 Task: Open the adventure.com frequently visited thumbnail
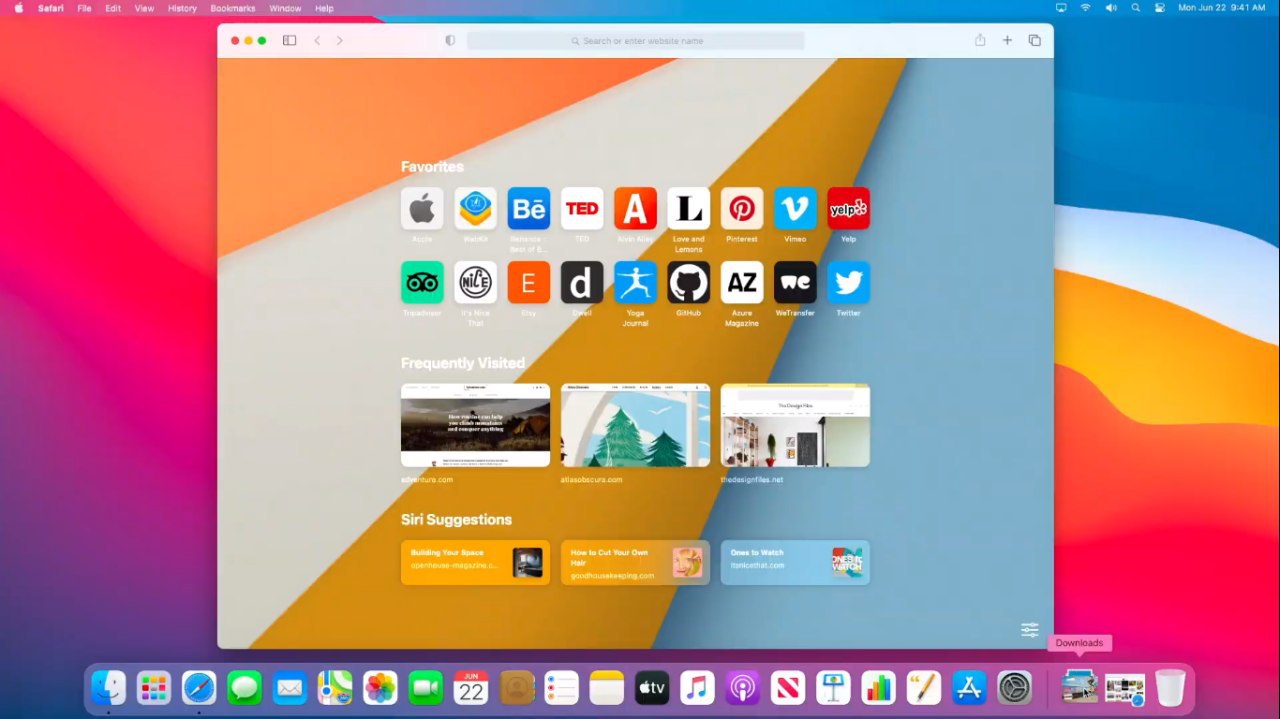pos(475,425)
